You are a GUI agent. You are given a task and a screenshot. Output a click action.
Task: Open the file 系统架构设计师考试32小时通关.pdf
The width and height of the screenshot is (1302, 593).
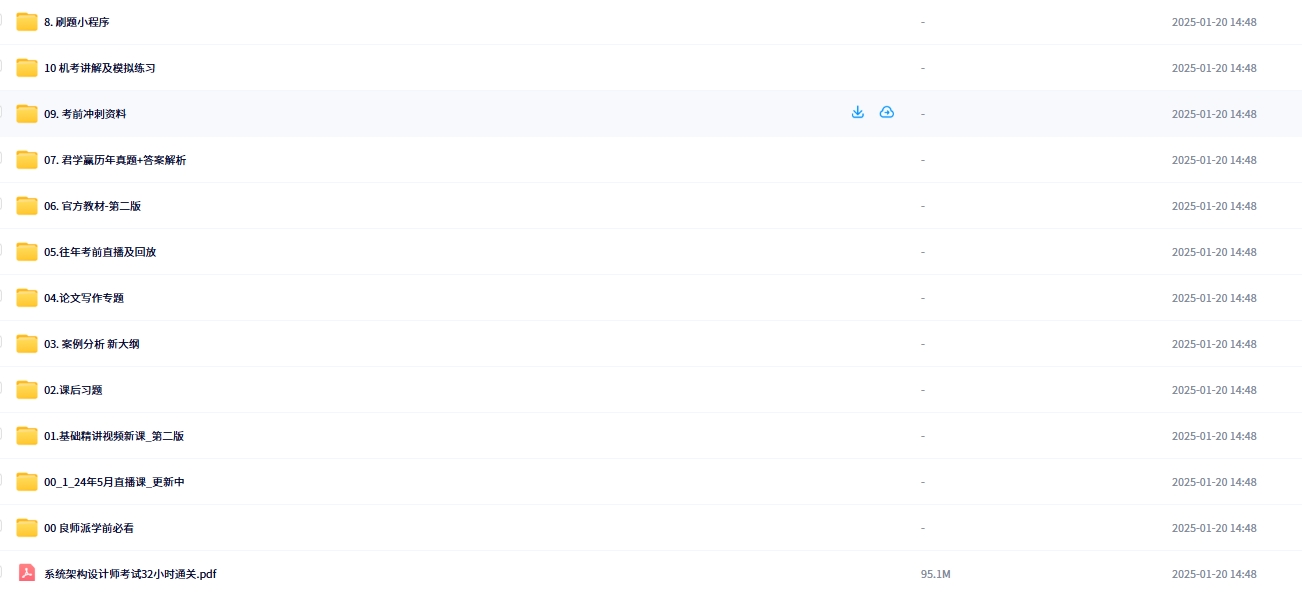[x=130, y=574]
